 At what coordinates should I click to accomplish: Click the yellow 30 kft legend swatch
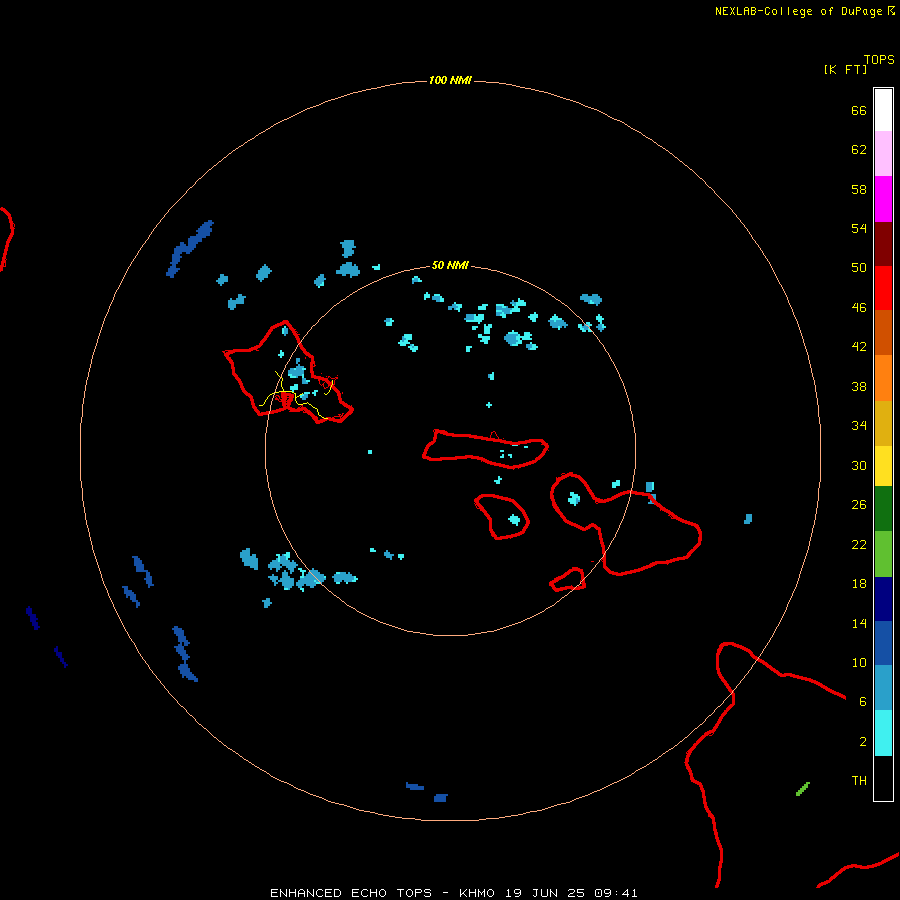click(x=883, y=466)
